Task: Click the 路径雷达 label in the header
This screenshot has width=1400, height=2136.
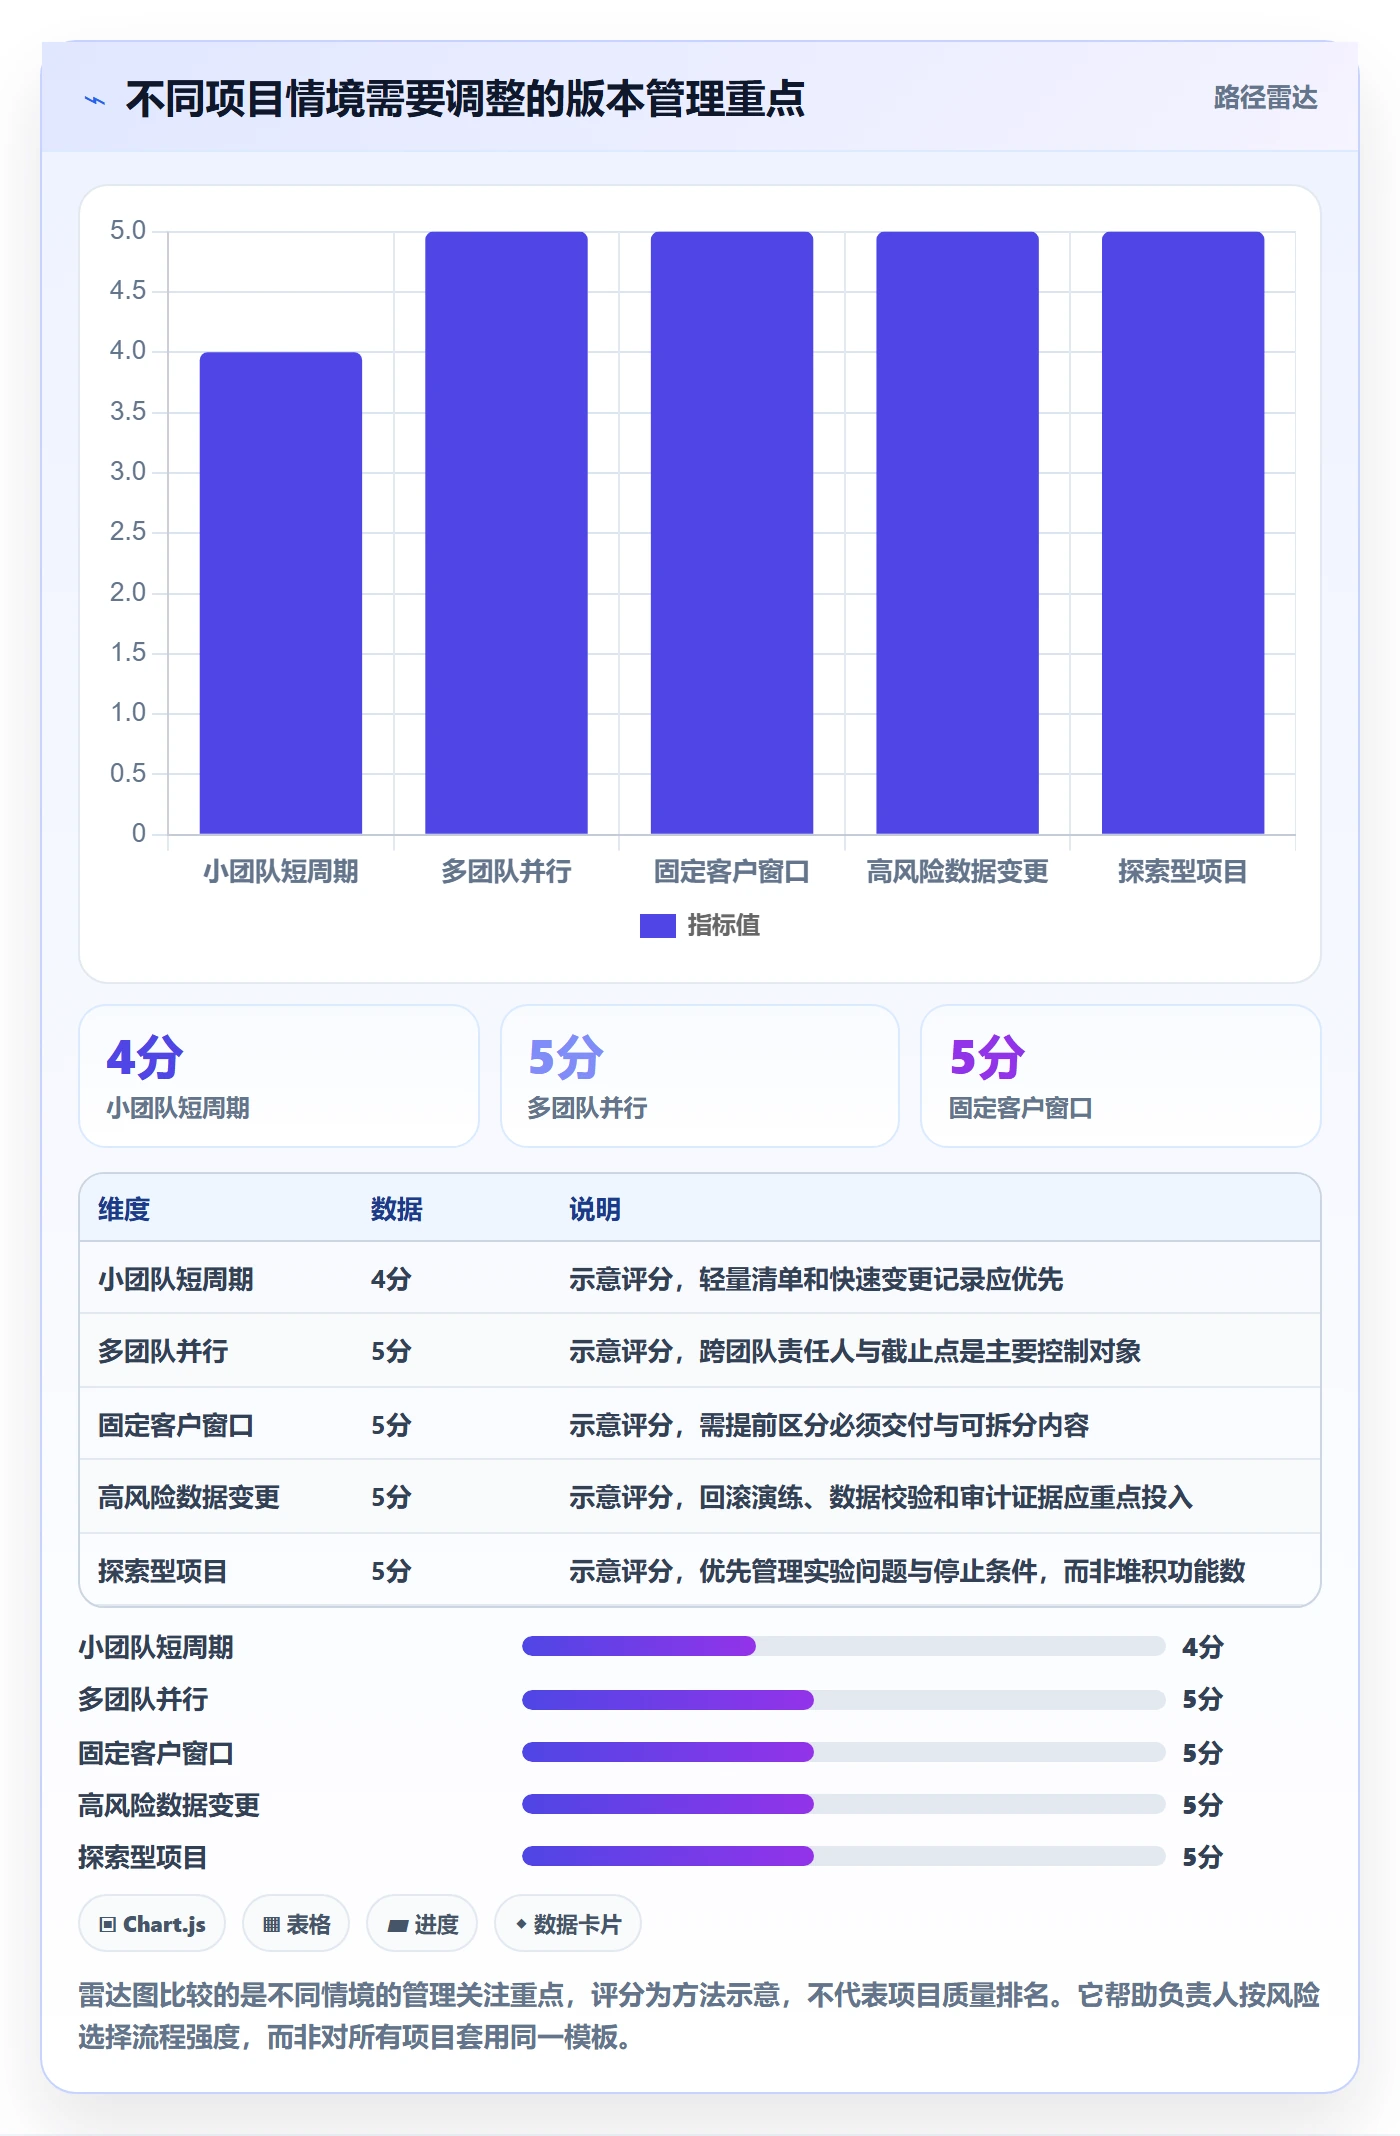Action: click(1265, 98)
